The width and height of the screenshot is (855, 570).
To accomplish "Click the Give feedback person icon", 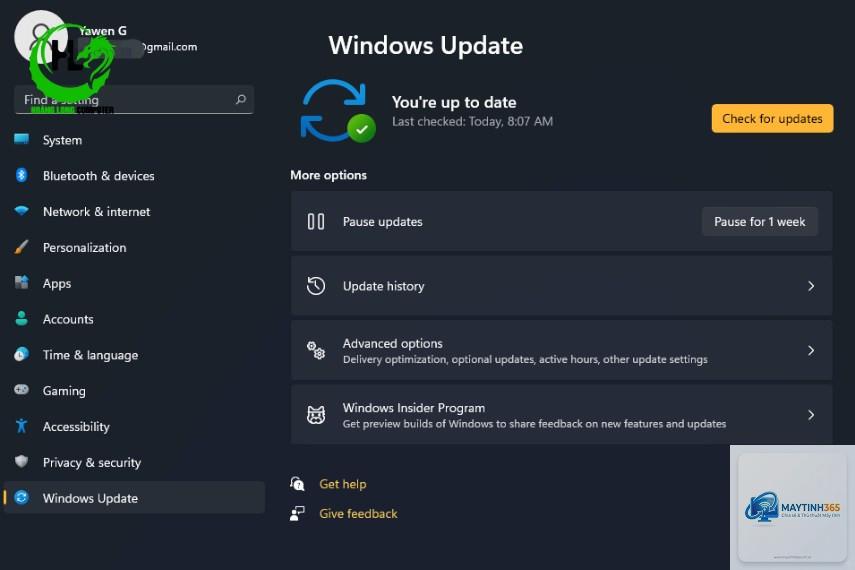I will click(x=297, y=513).
